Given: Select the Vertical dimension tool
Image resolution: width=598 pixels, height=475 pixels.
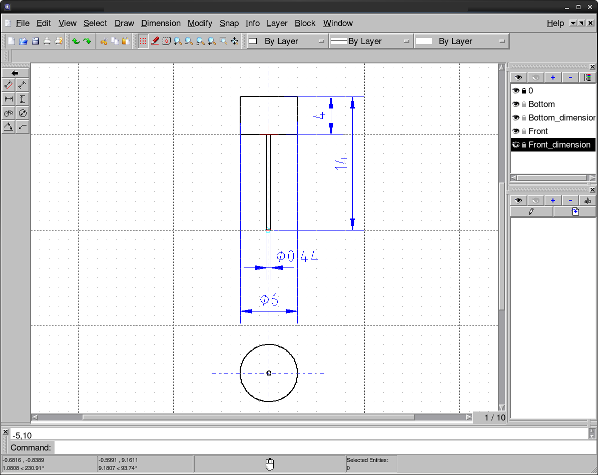Looking at the screenshot, I should pos(23,99).
